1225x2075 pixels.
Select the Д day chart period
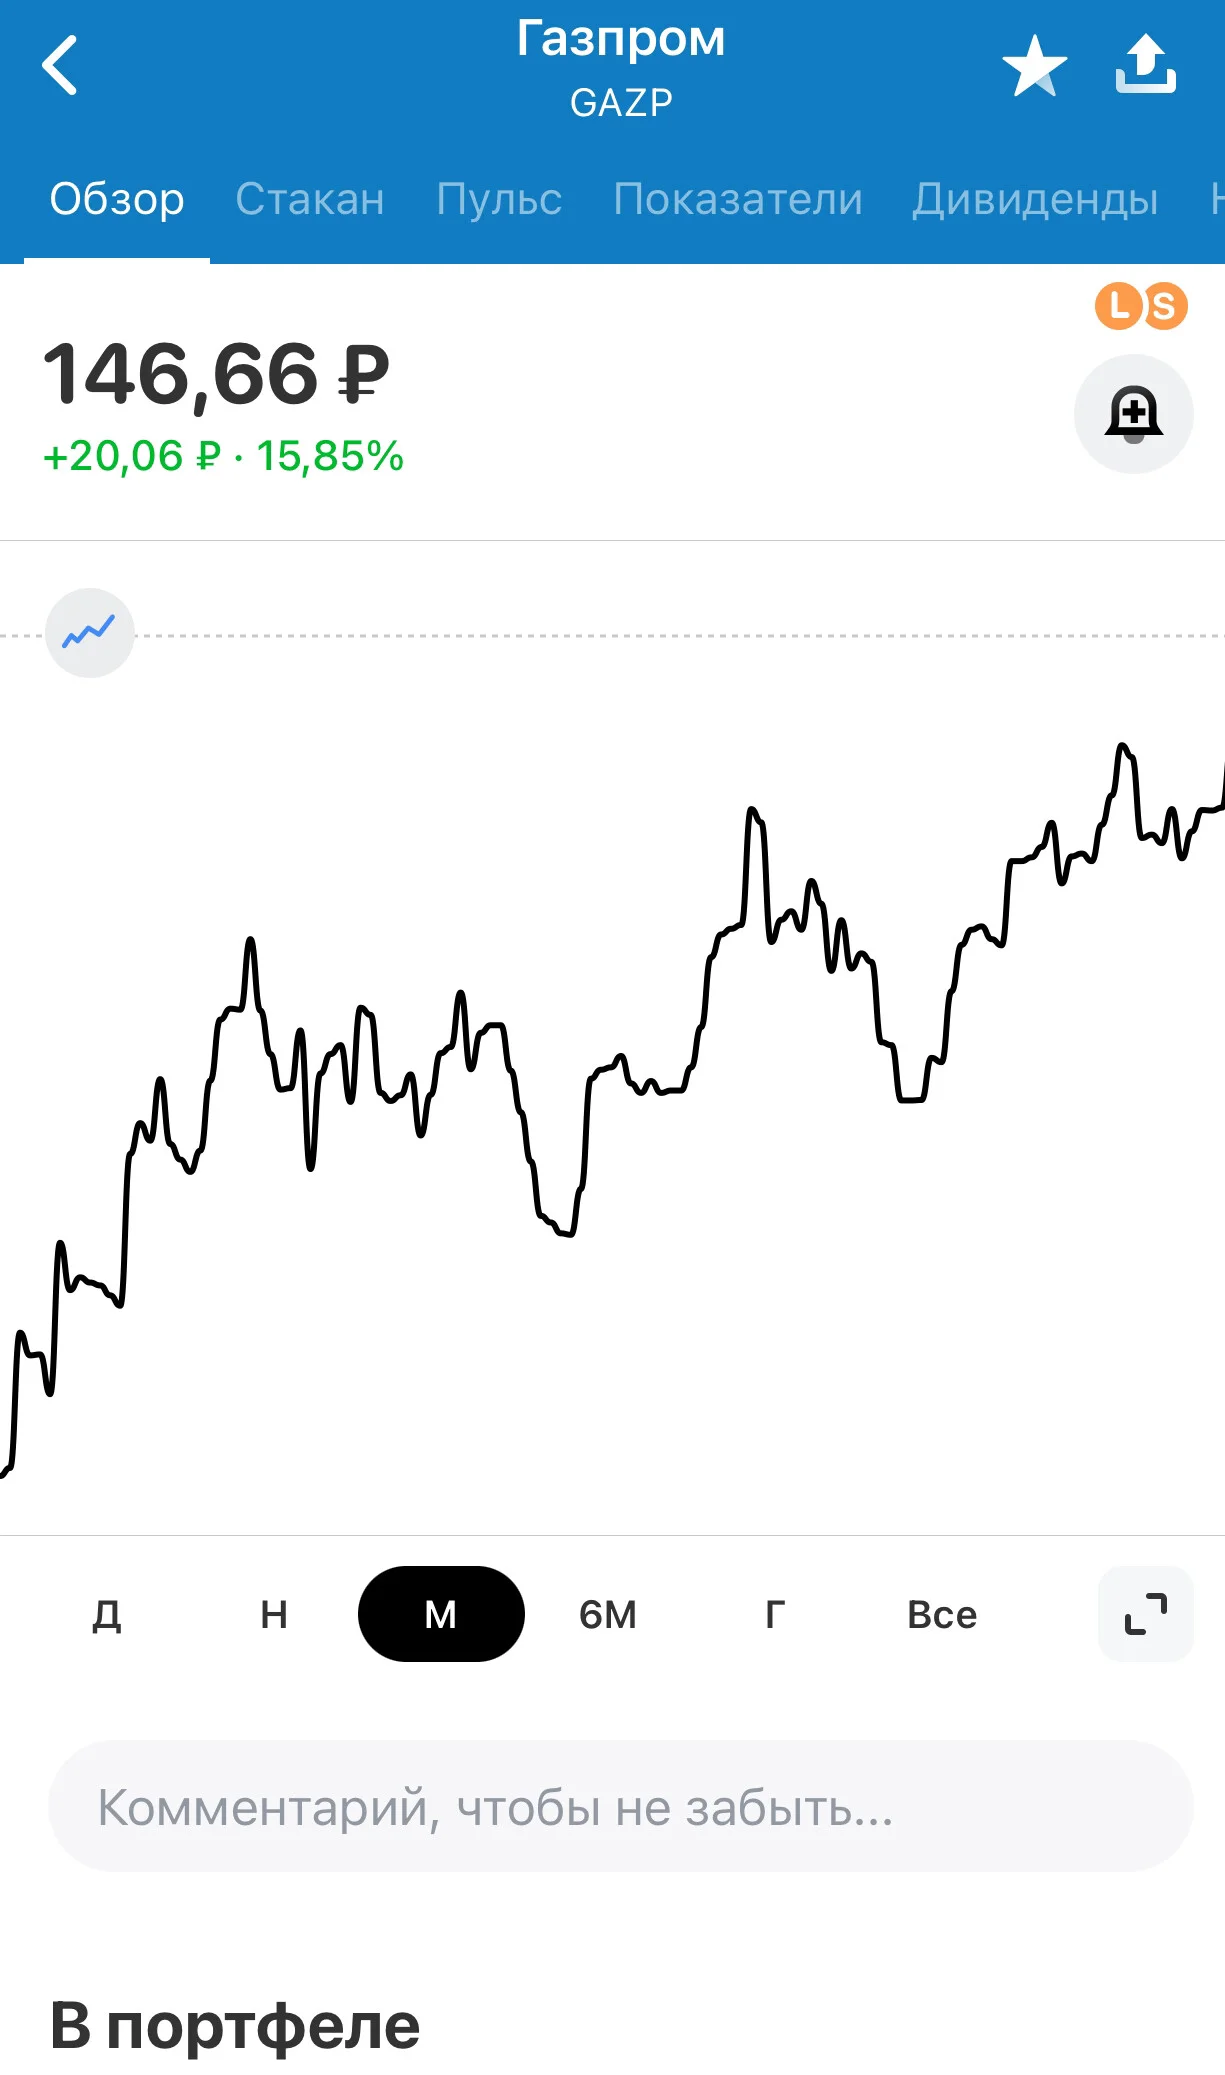[x=107, y=1614]
